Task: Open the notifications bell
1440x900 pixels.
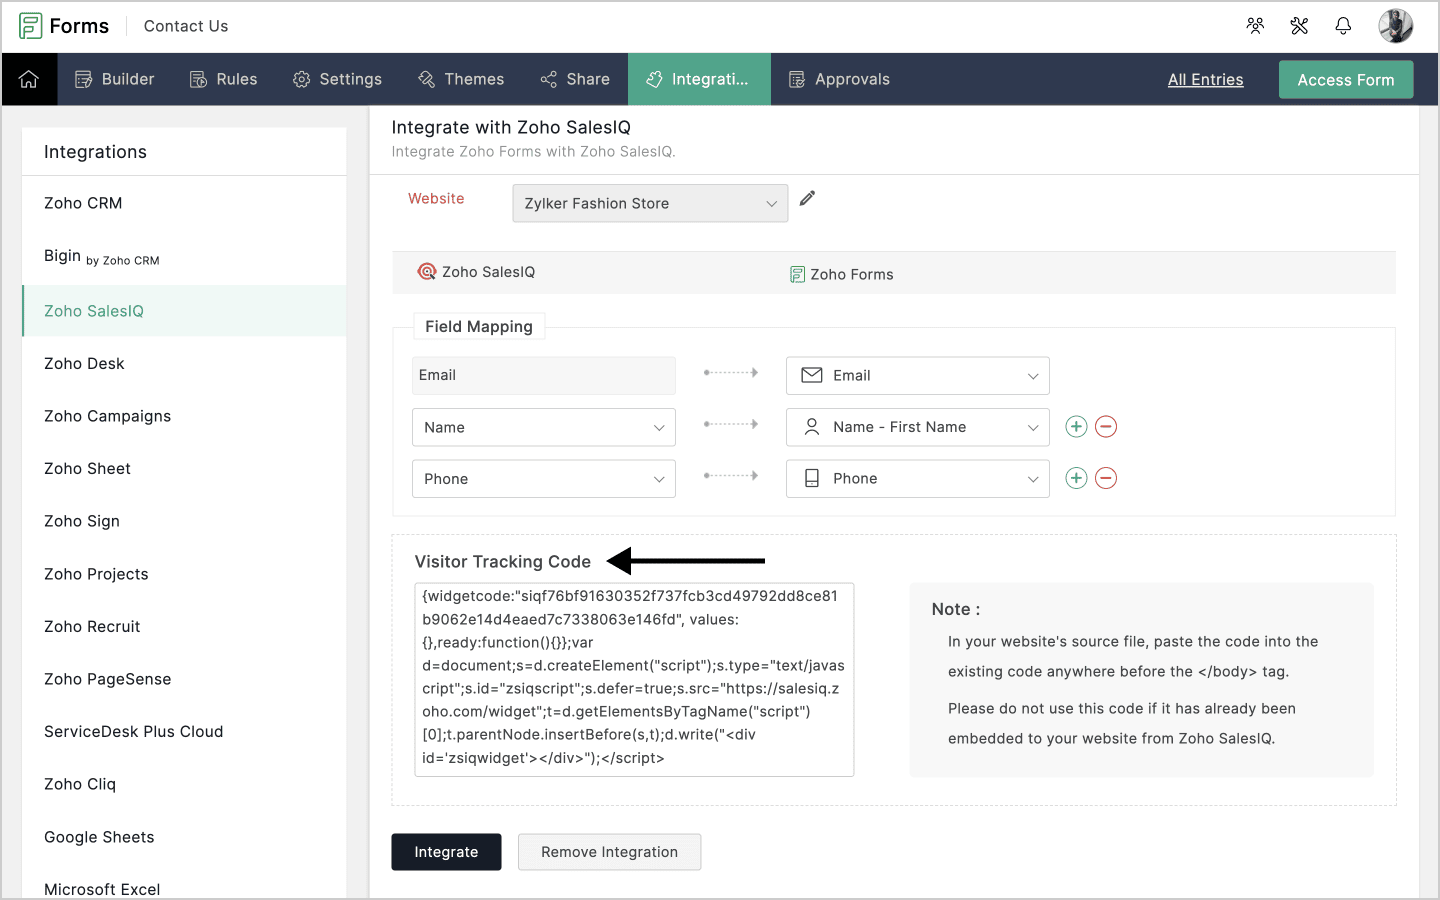Action: coord(1343,26)
